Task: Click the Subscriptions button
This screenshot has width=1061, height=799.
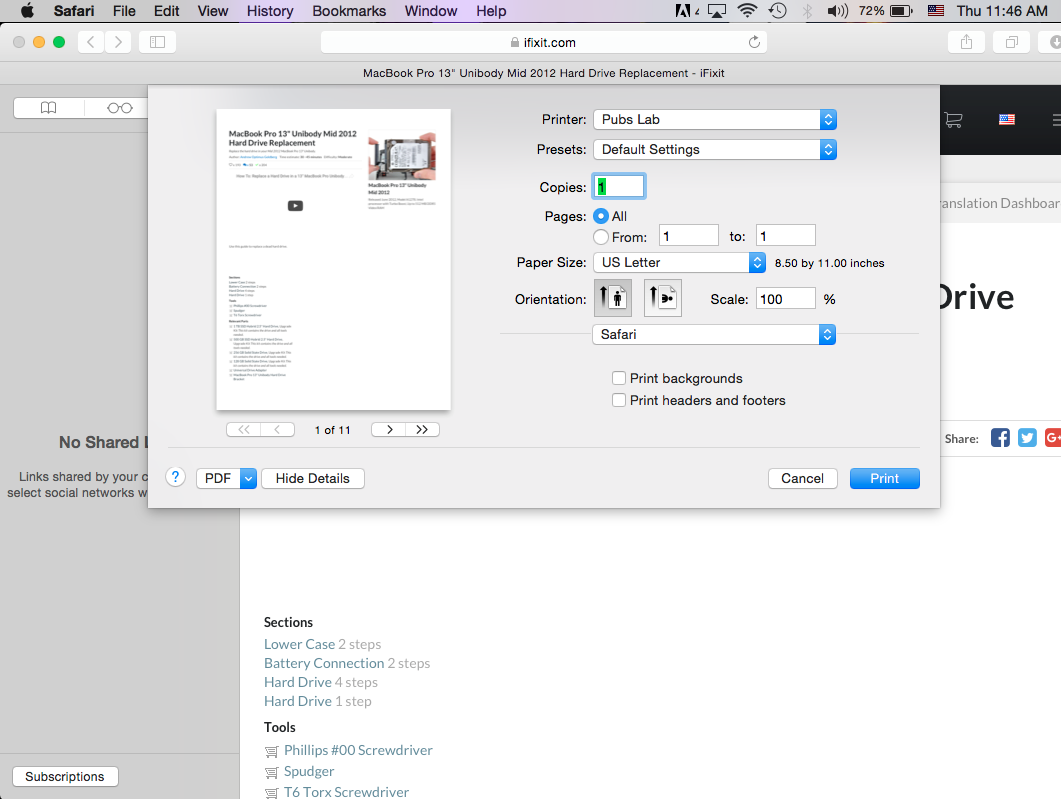Action: point(65,777)
